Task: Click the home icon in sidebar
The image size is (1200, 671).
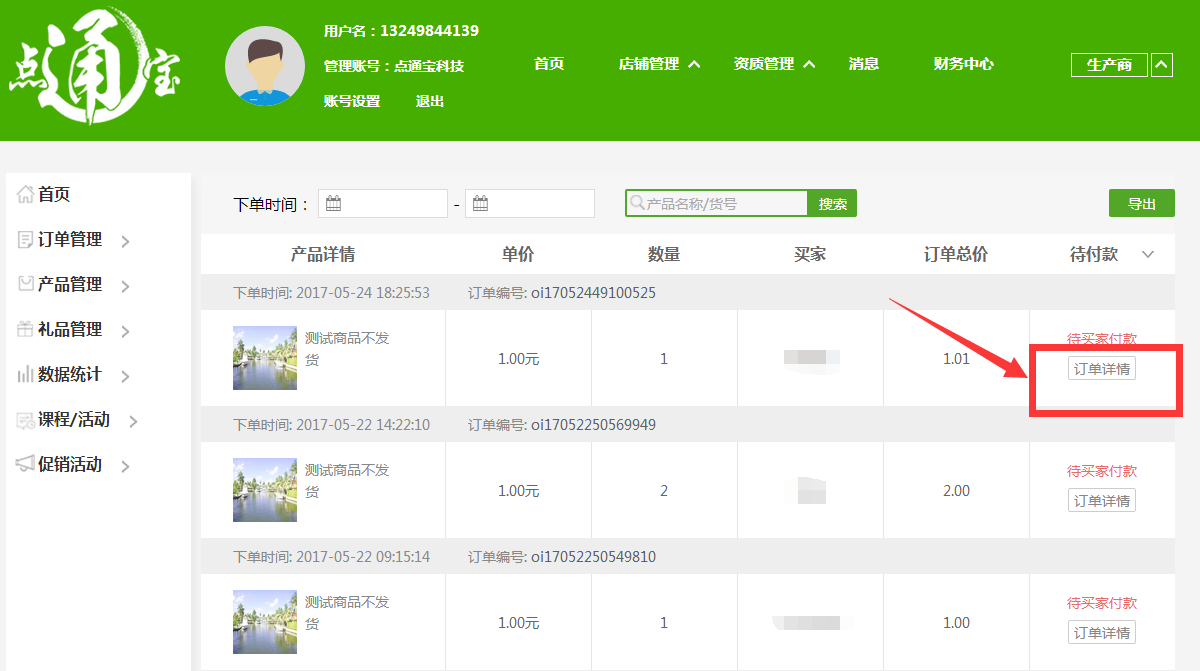Action: [25, 194]
